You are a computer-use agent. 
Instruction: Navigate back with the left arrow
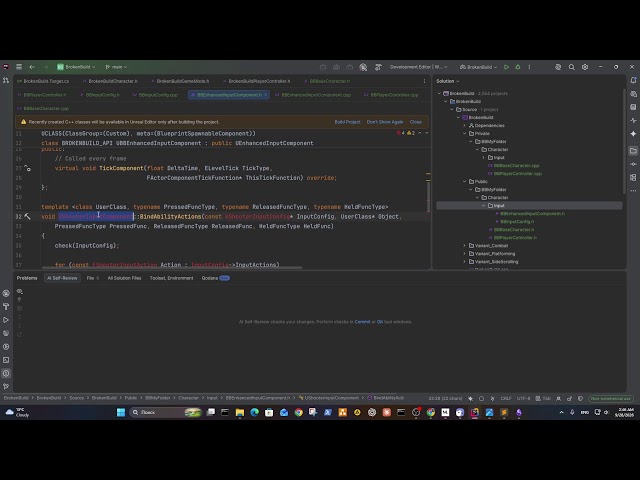coord(32,67)
